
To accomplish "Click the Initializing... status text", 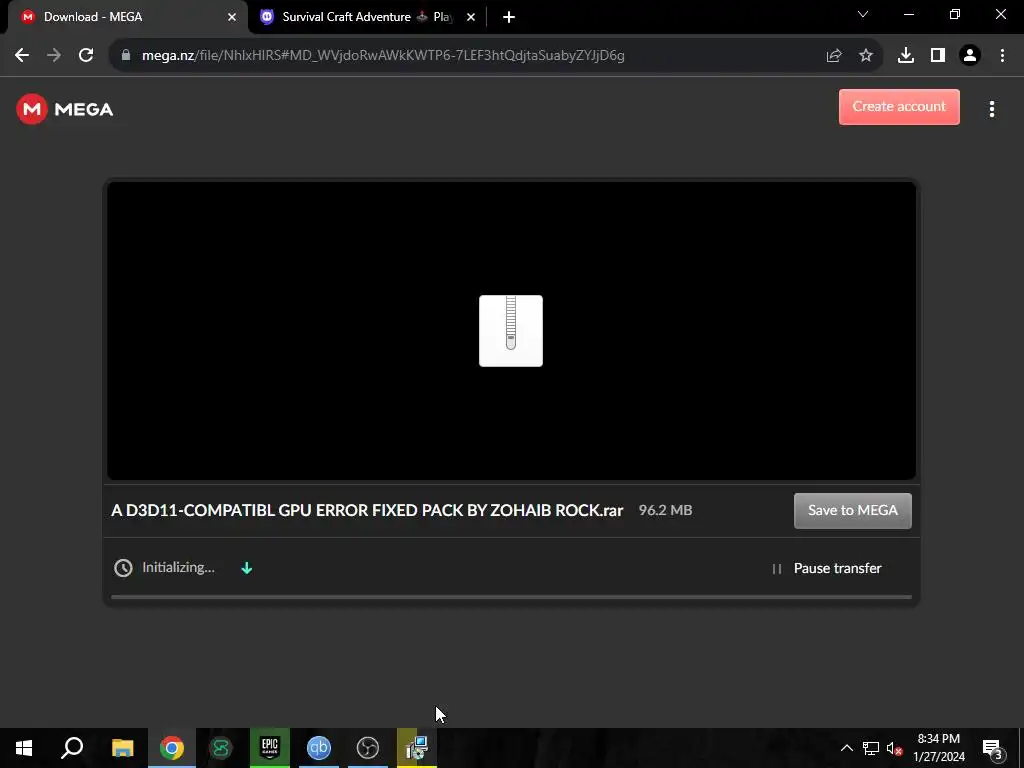I will (x=178, y=568).
